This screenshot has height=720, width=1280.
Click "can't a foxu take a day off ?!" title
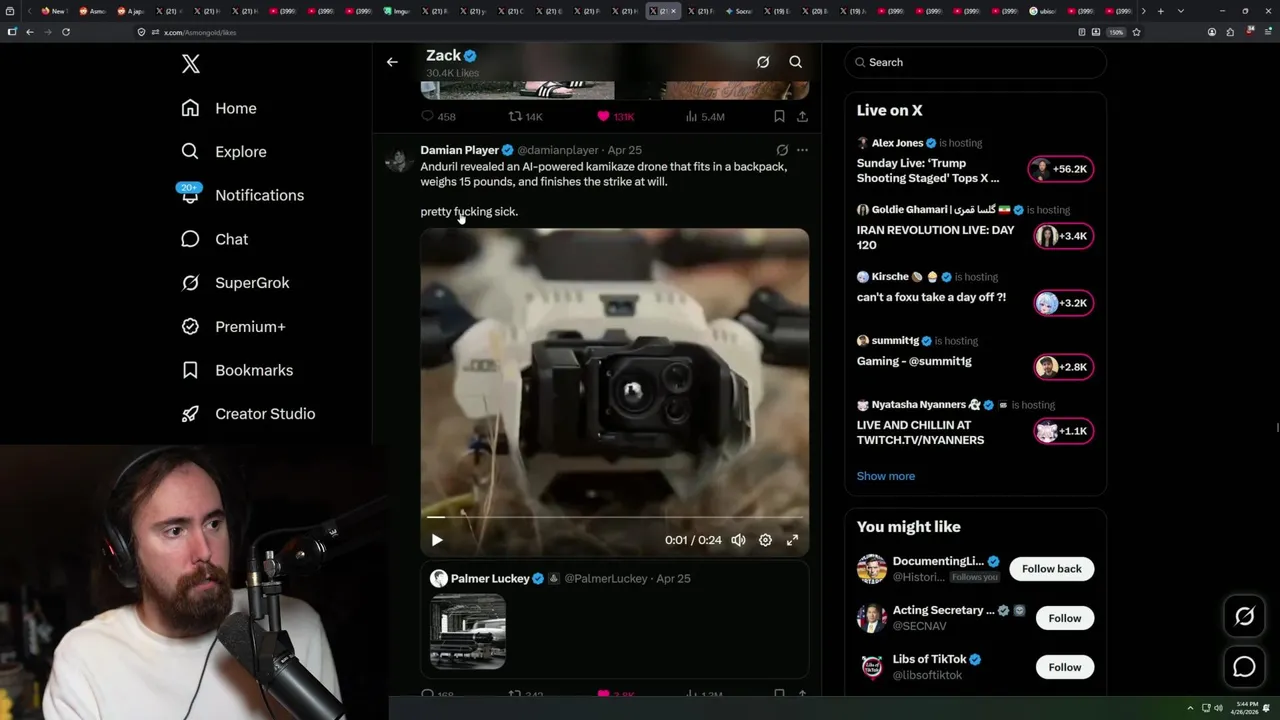coord(931,297)
